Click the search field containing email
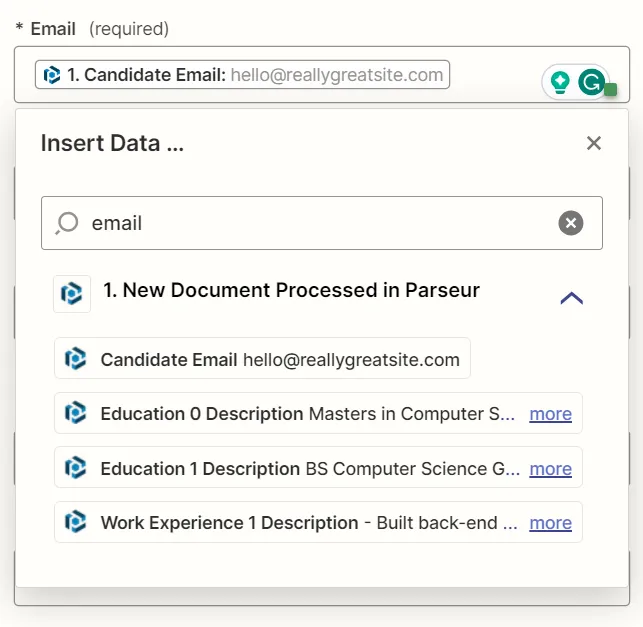This screenshot has width=643, height=627. (322, 223)
